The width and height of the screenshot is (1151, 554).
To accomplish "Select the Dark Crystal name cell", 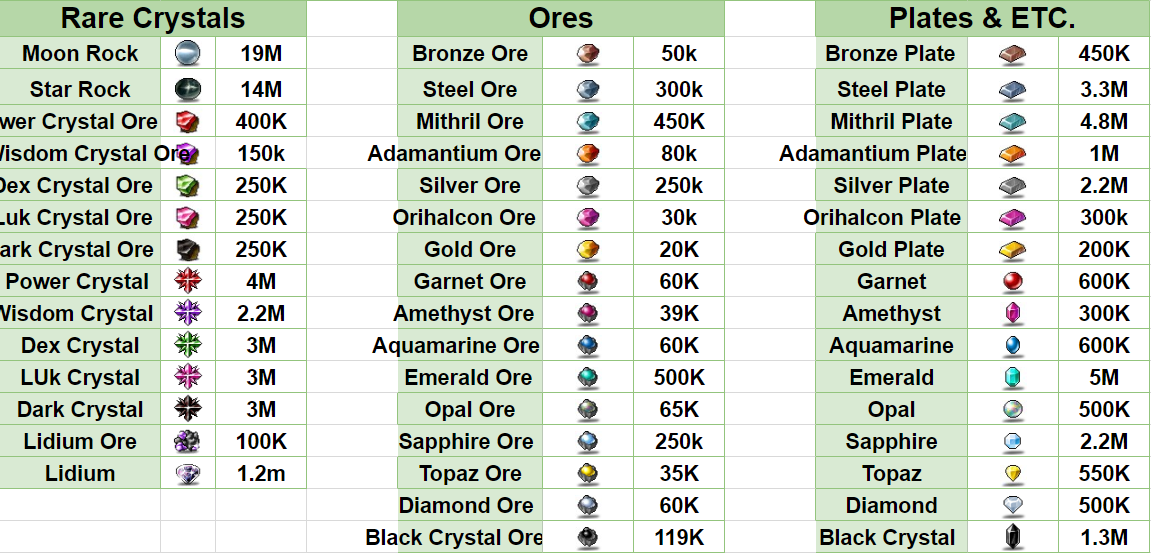I will point(80,409).
